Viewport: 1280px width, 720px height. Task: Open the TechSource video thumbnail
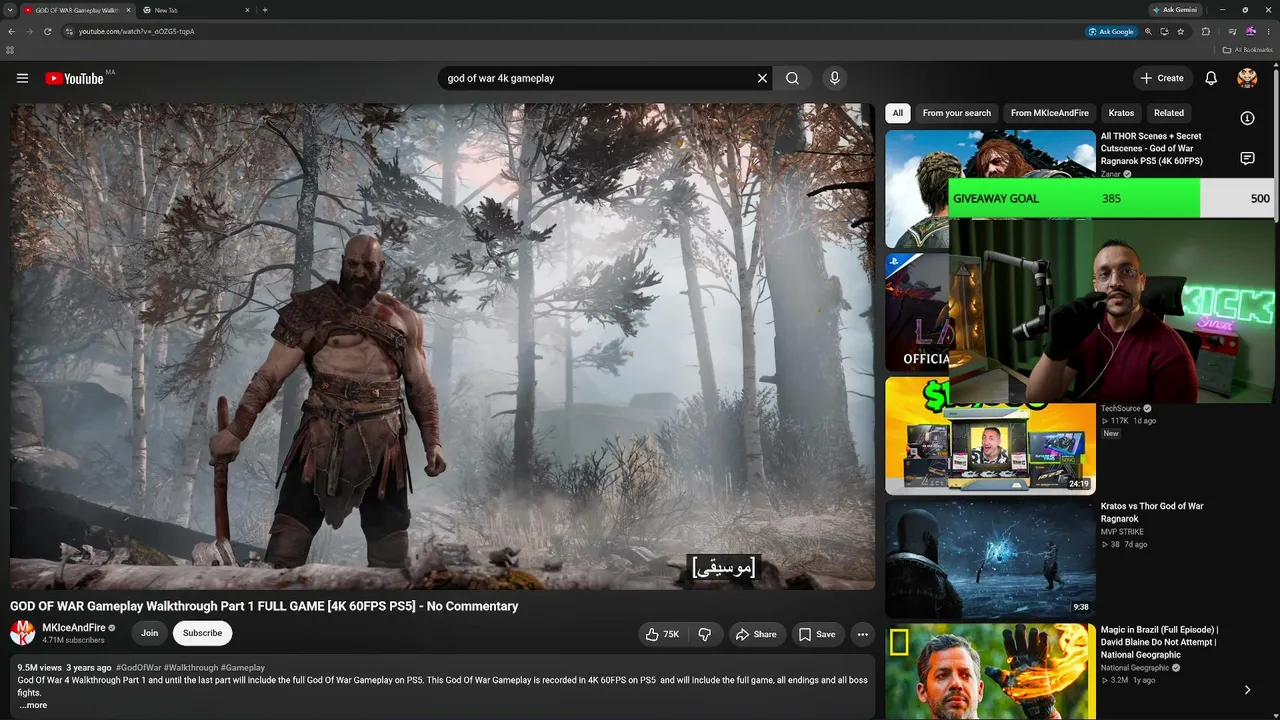990,436
